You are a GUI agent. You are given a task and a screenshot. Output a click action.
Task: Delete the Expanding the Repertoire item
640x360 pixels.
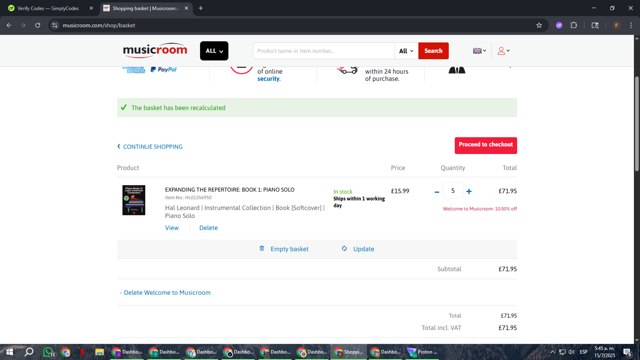(x=209, y=228)
